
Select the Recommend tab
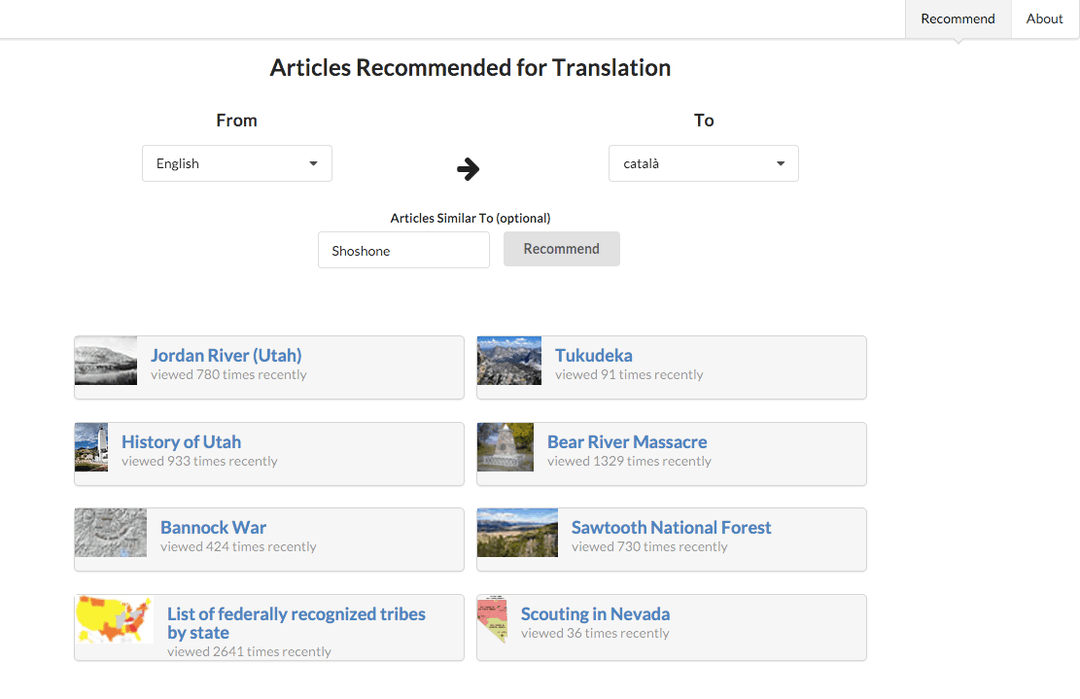[x=957, y=18]
